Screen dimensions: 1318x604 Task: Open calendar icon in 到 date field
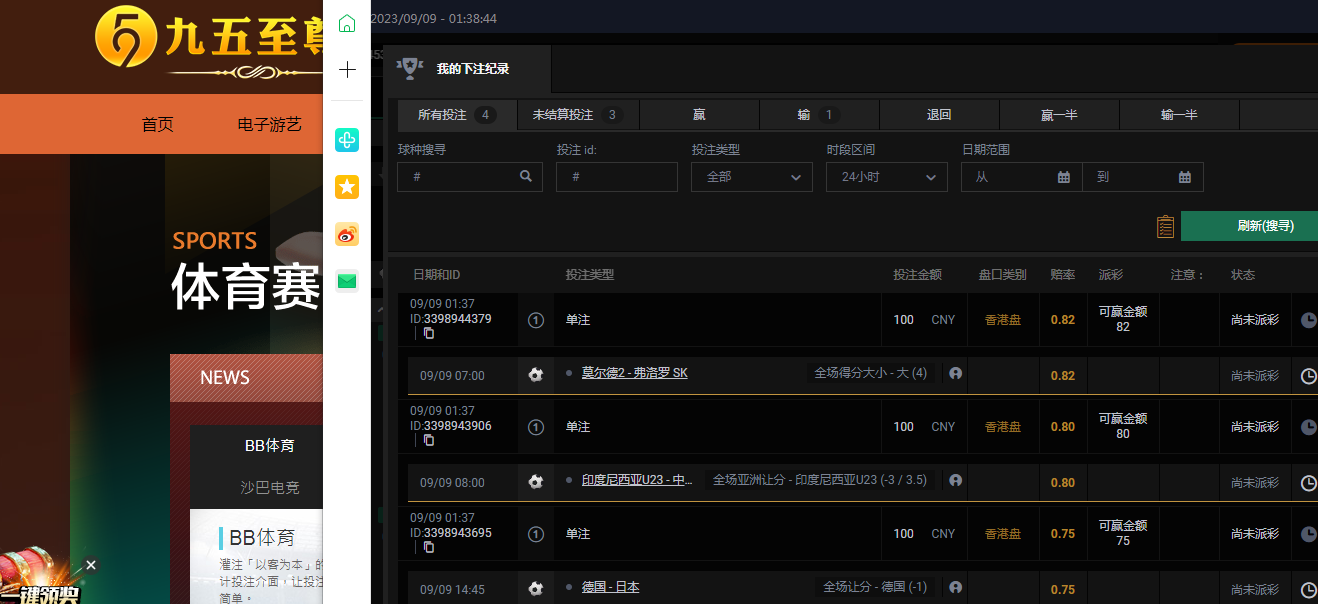pyautogui.click(x=1185, y=177)
